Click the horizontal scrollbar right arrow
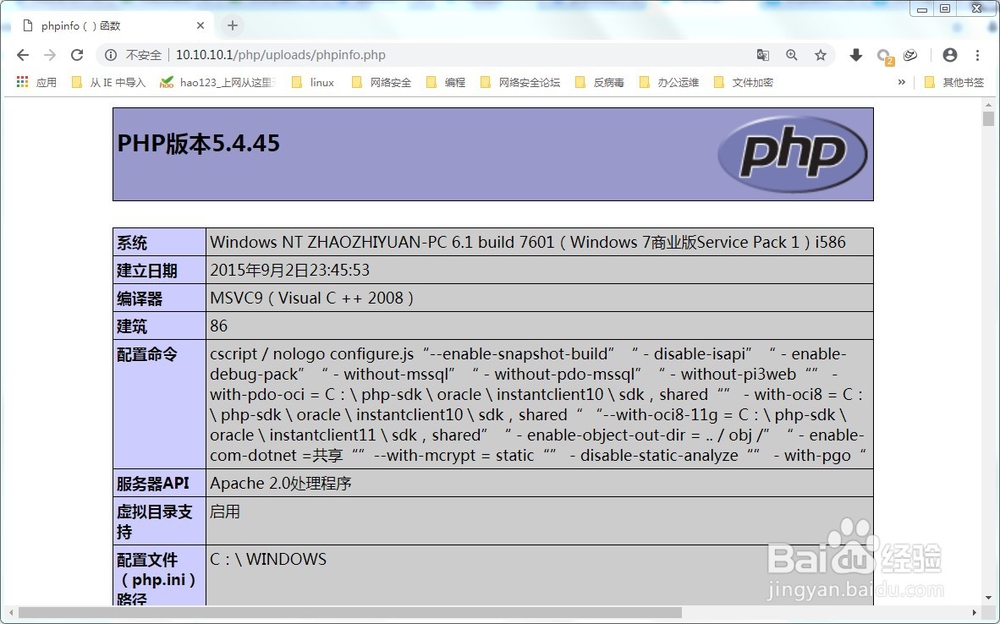This screenshot has width=1000, height=624. click(974, 613)
